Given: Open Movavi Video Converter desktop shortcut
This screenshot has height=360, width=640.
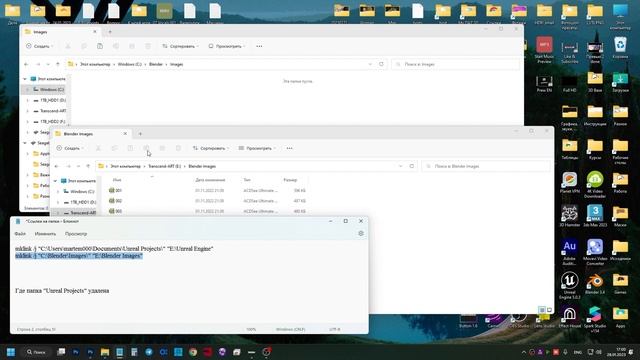Looking at the screenshot, I should (595, 252).
